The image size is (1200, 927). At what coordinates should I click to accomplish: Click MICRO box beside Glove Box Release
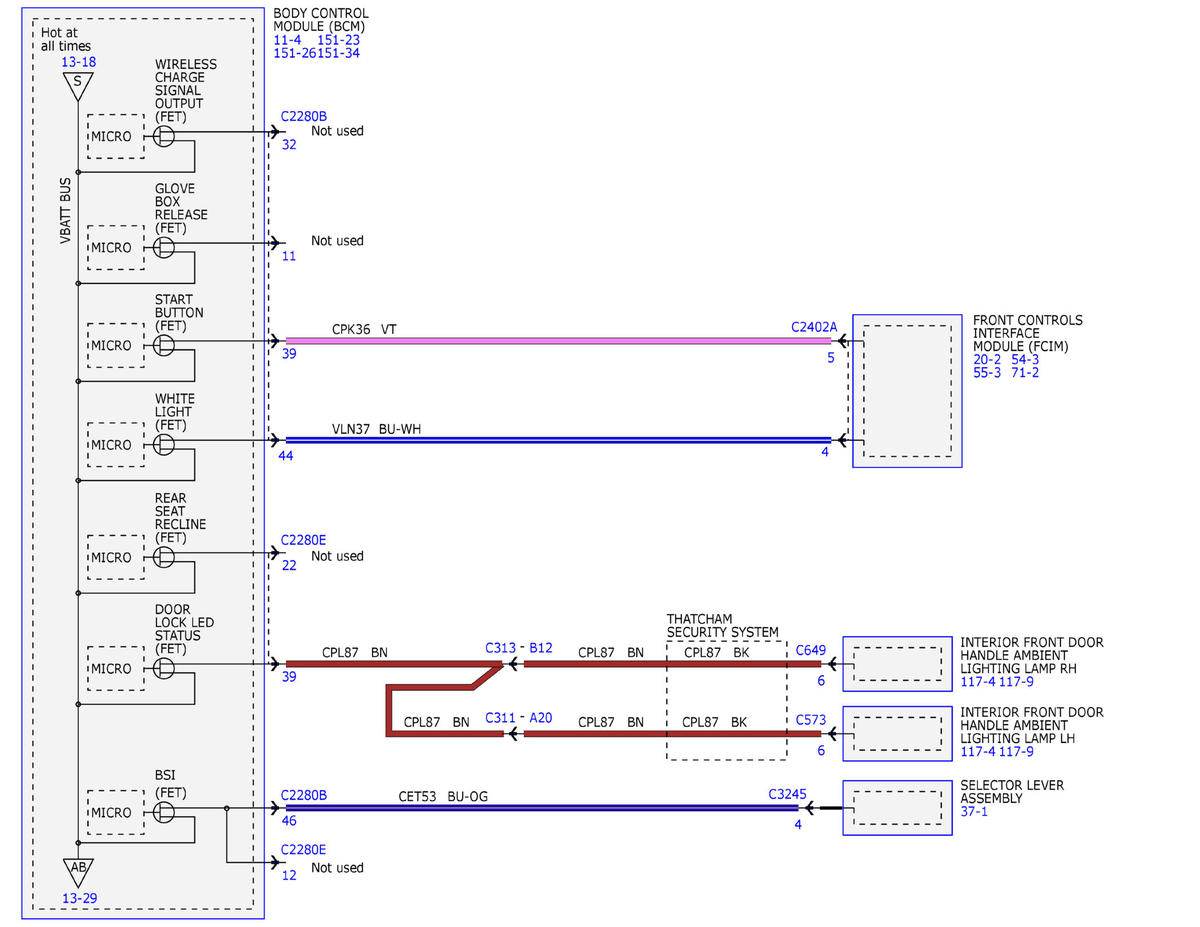(x=115, y=247)
